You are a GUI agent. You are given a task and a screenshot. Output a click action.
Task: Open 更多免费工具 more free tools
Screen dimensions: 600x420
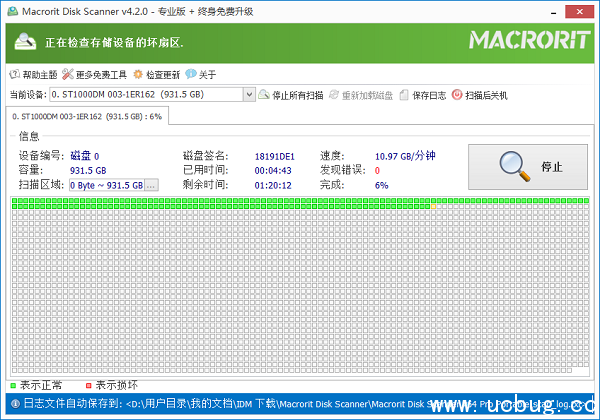click(94, 75)
